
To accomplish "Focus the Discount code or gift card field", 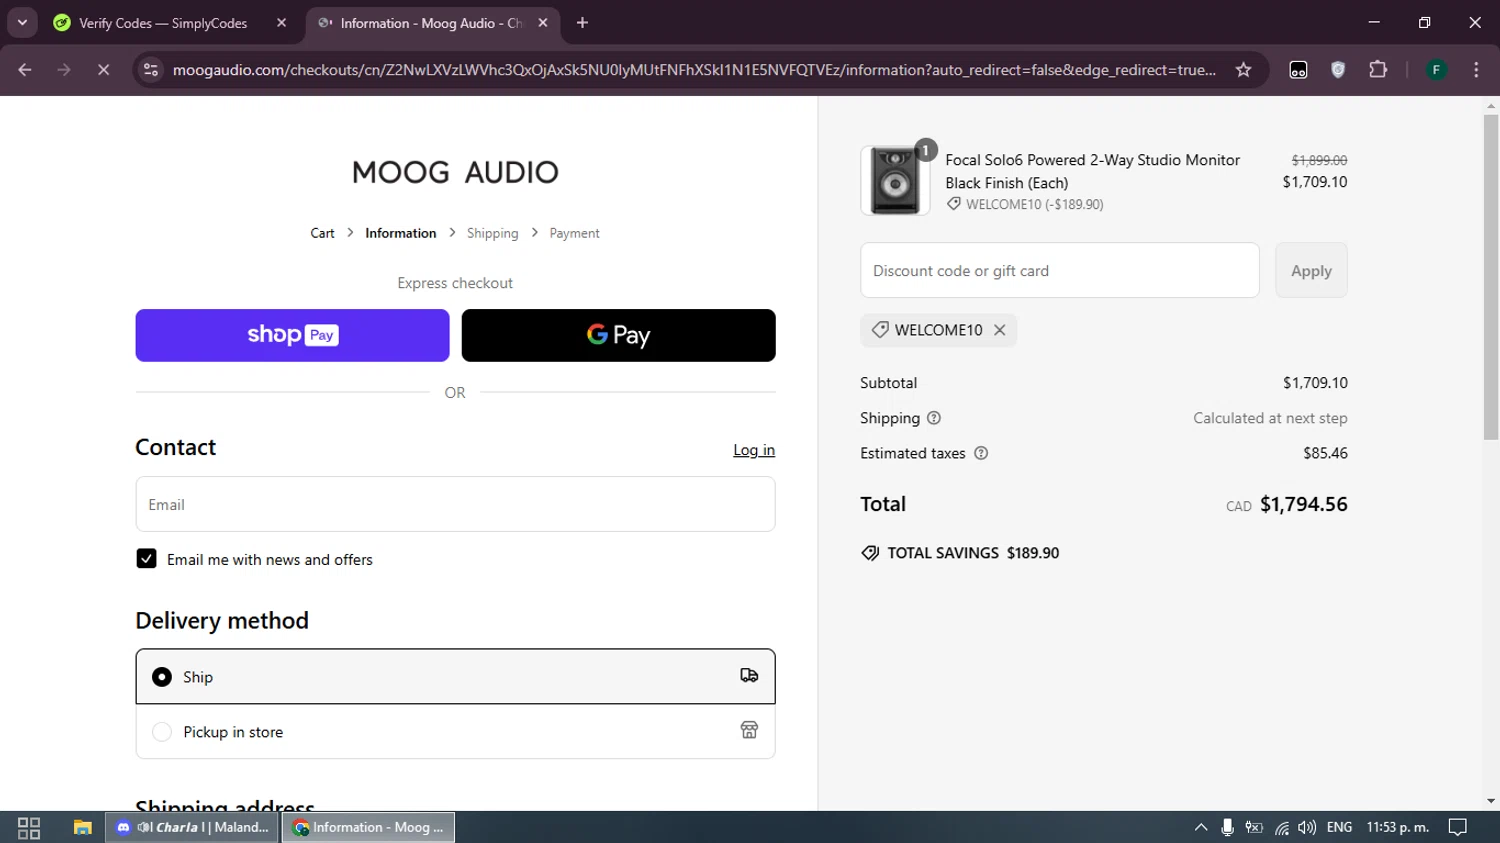I will [x=1059, y=270].
